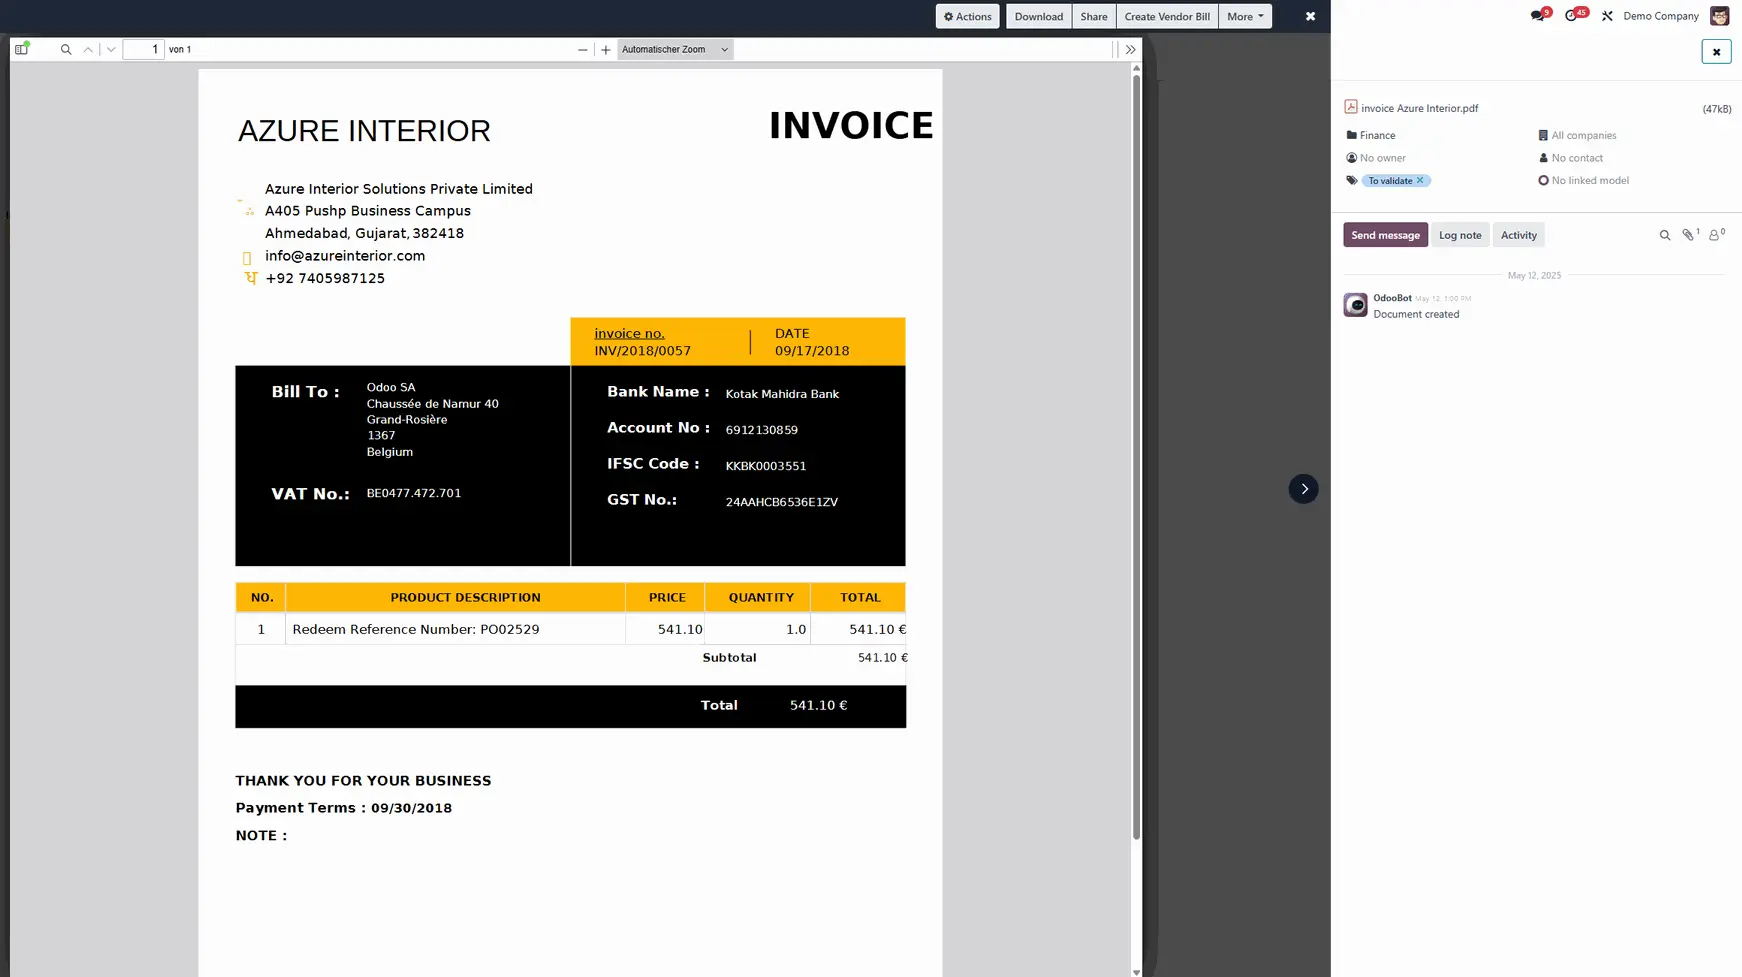This screenshot has height=977, width=1742.
Task: Set a contact via No contact
Action: [x=1576, y=158]
